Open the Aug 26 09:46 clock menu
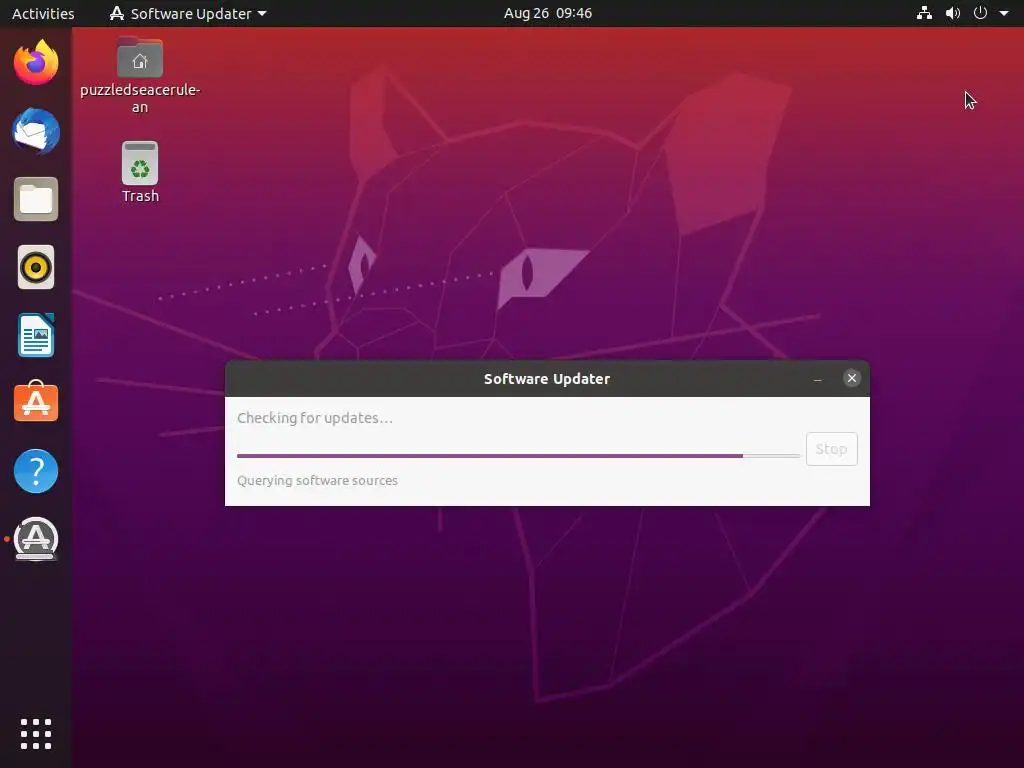The height and width of the screenshot is (768, 1024). pos(548,13)
